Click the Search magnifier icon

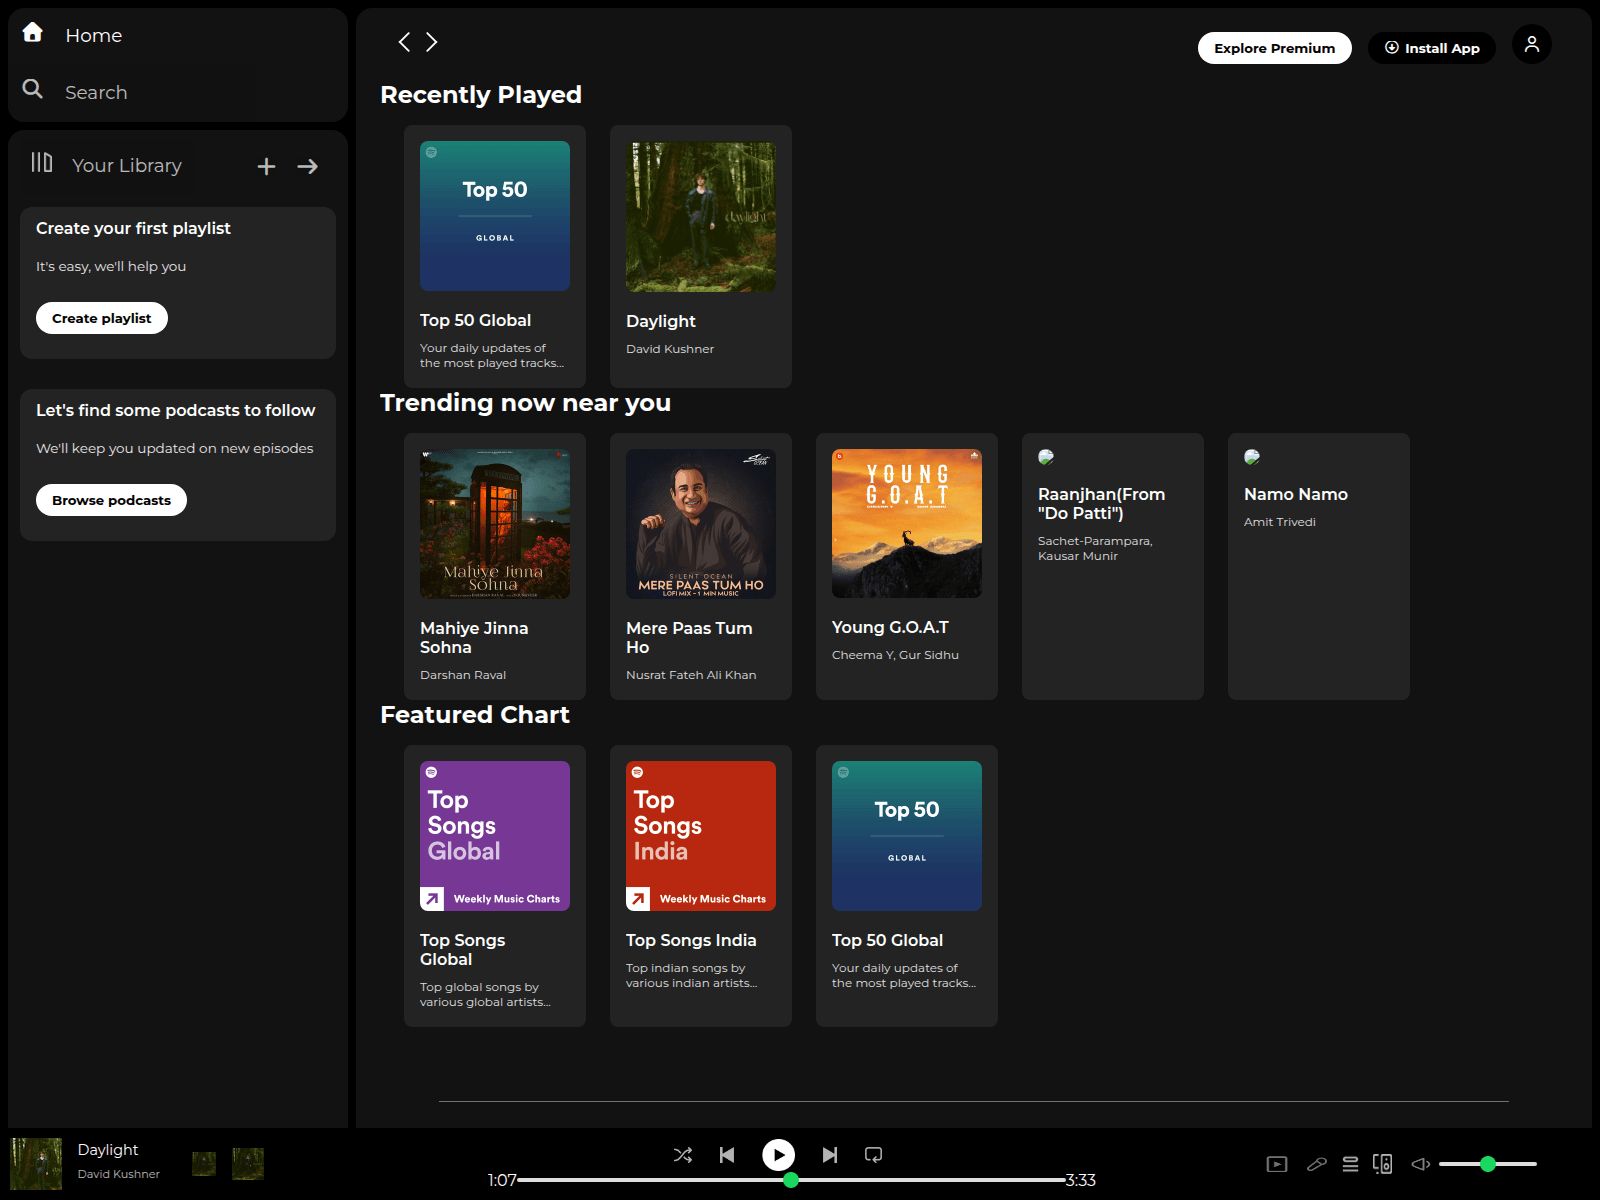[32, 90]
